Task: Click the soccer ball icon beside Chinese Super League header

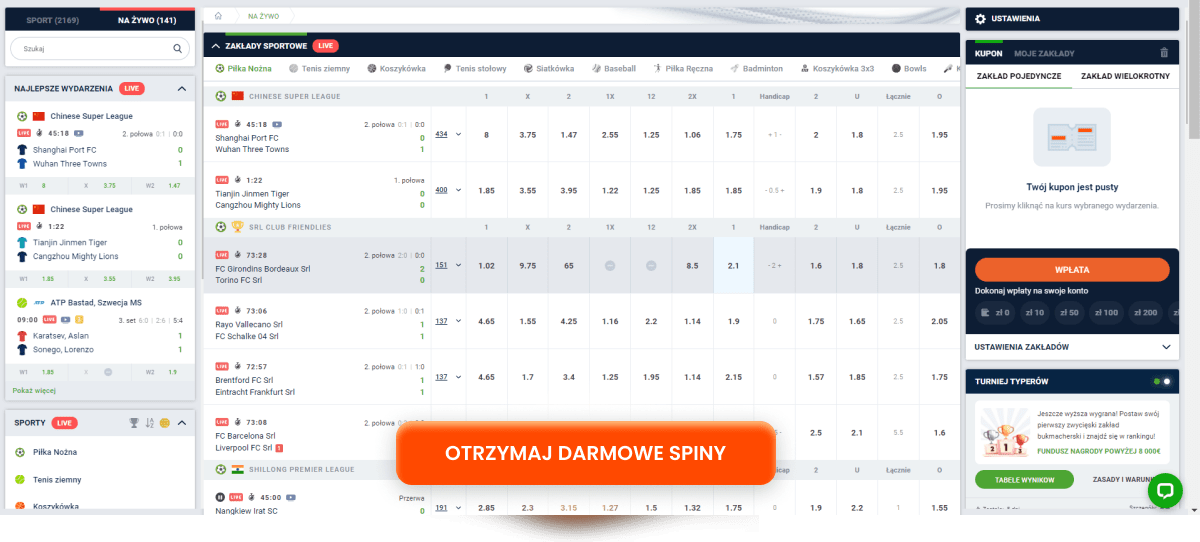Action: pos(221,96)
